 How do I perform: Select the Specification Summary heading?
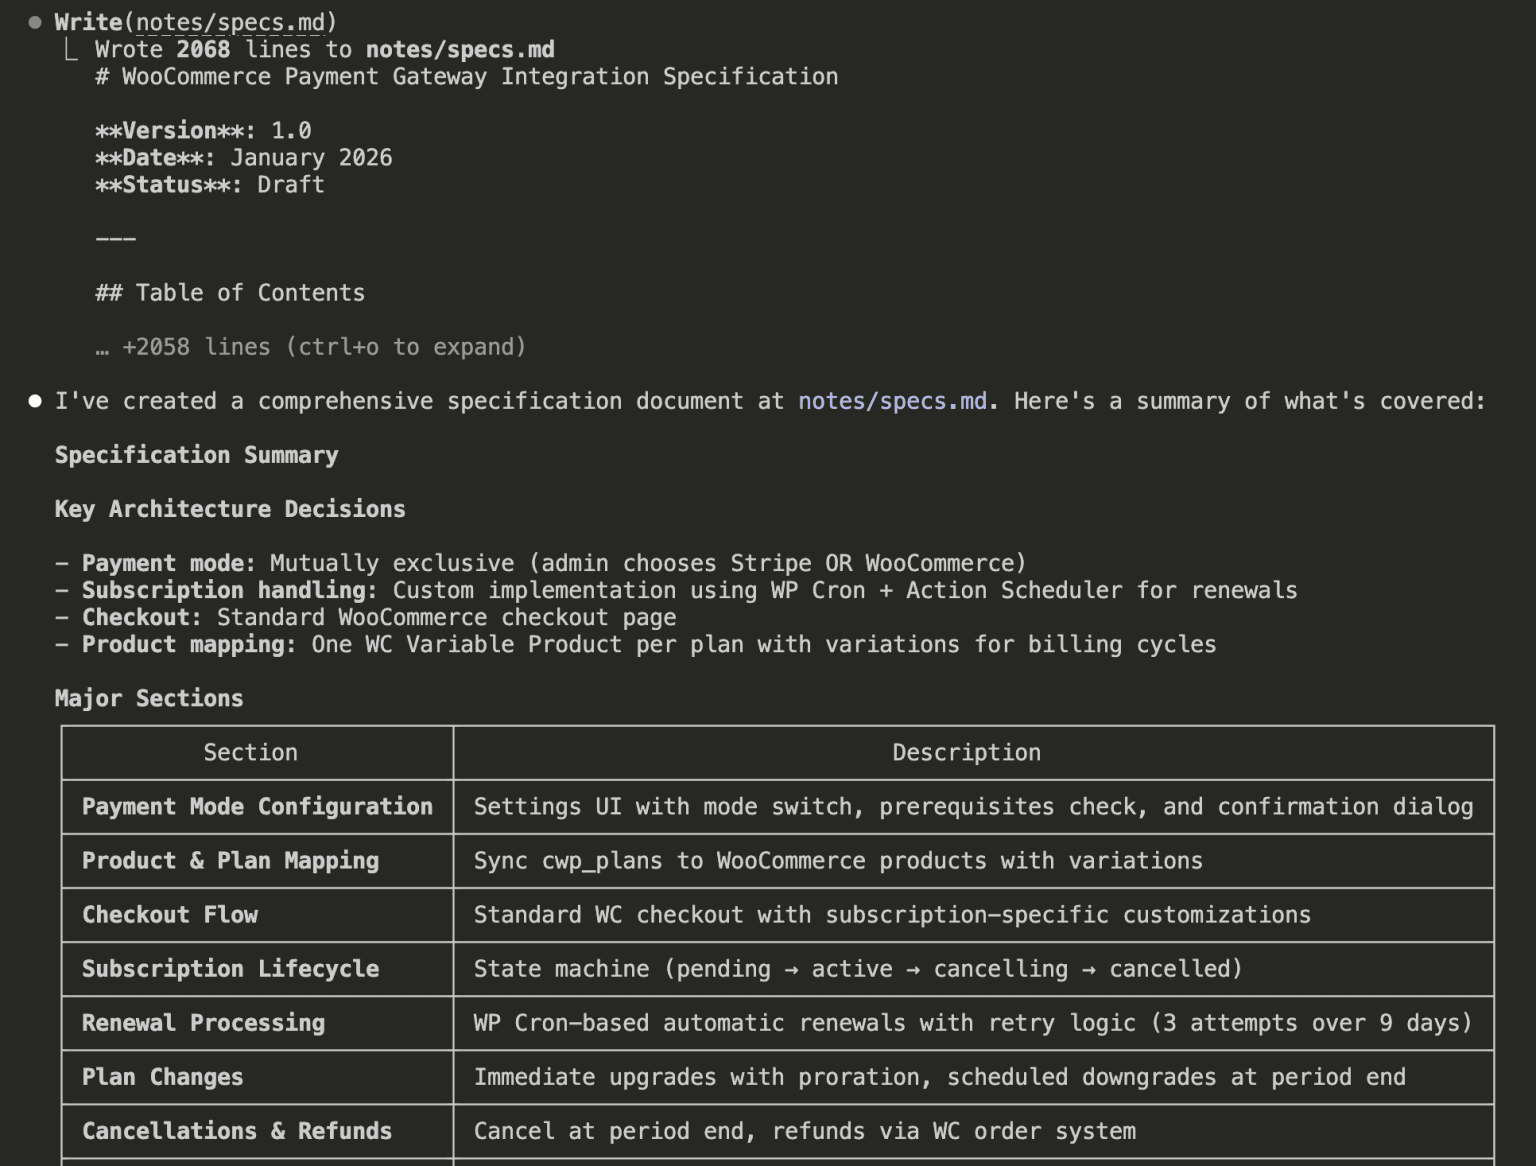[196, 455]
